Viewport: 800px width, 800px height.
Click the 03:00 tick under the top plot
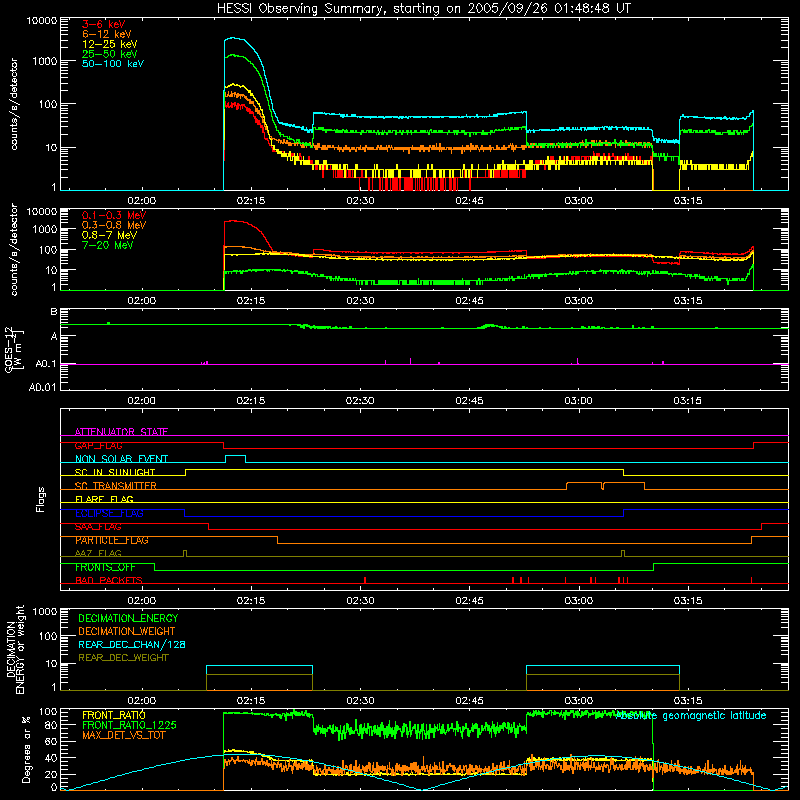click(x=579, y=201)
